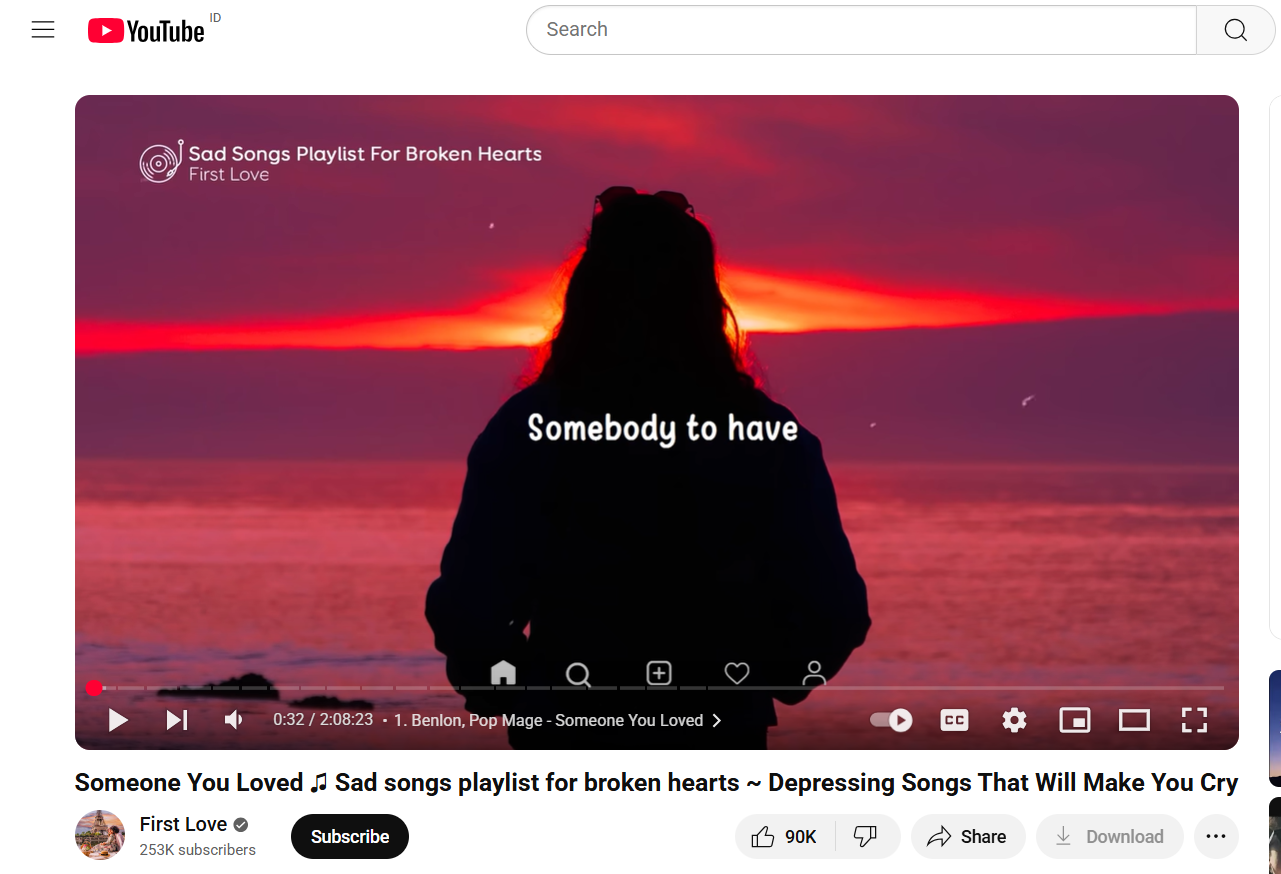Viewport: 1281px width, 874px height.
Task: Open the three-dot more actions menu
Action: [1216, 837]
